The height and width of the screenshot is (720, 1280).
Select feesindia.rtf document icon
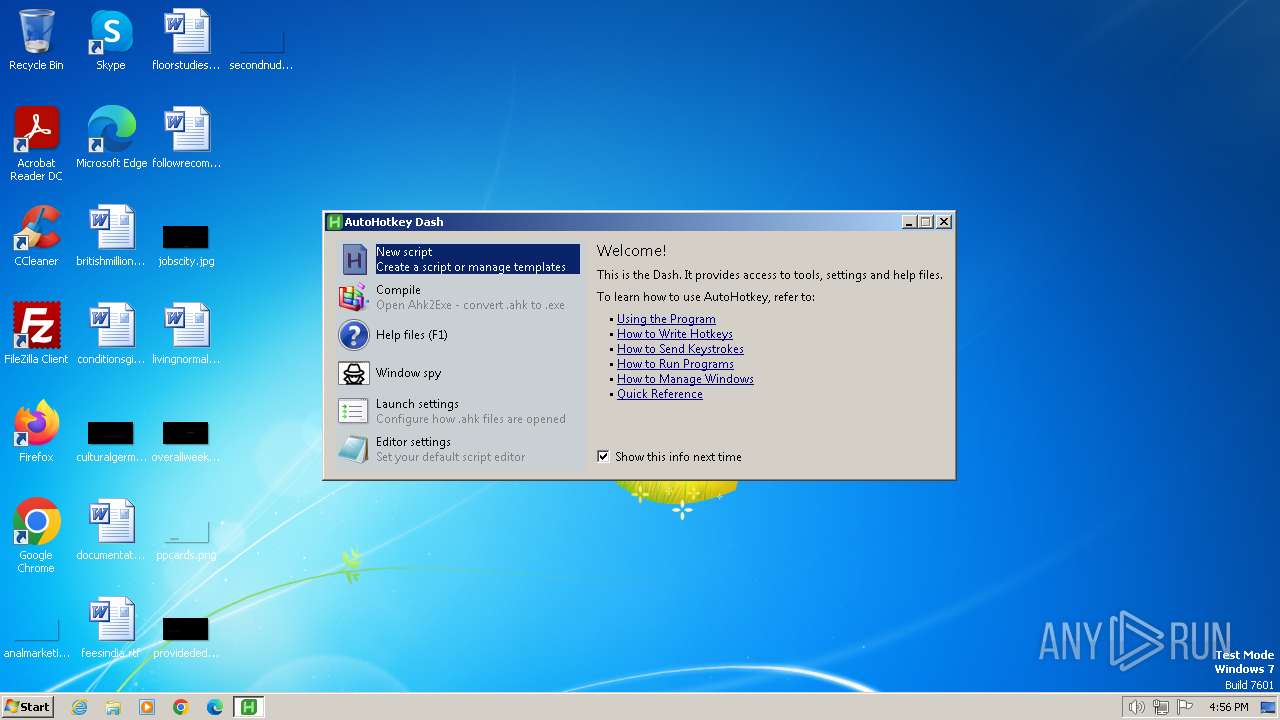(x=111, y=620)
